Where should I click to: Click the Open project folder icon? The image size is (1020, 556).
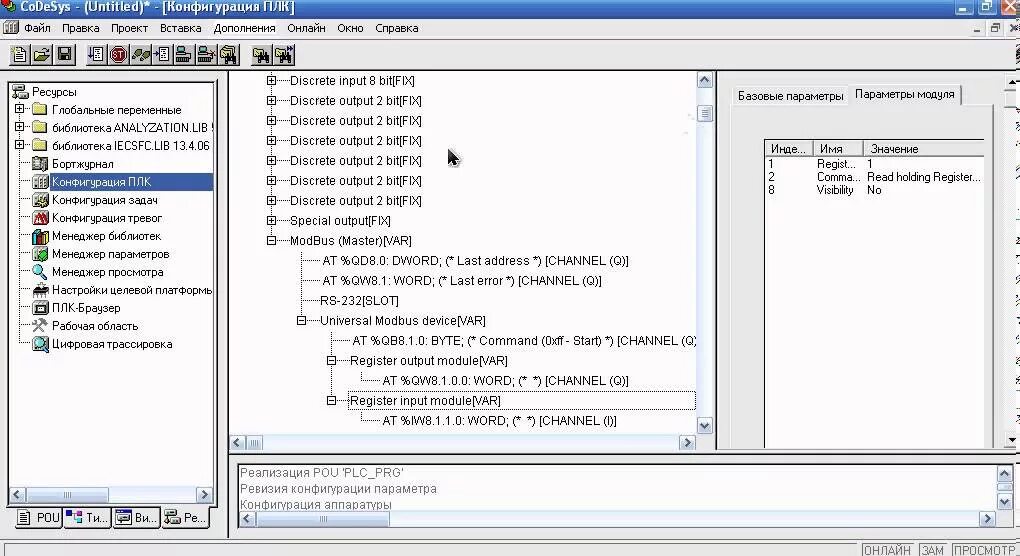pos(42,55)
